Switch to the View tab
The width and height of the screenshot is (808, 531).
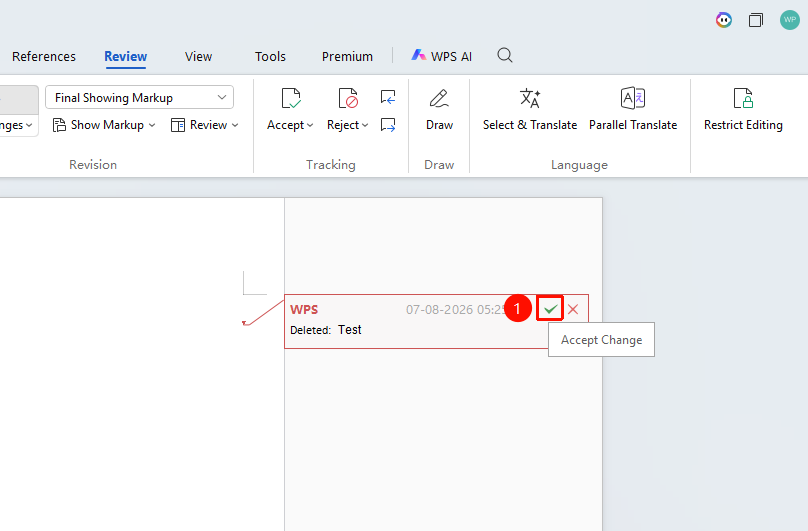pos(198,56)
